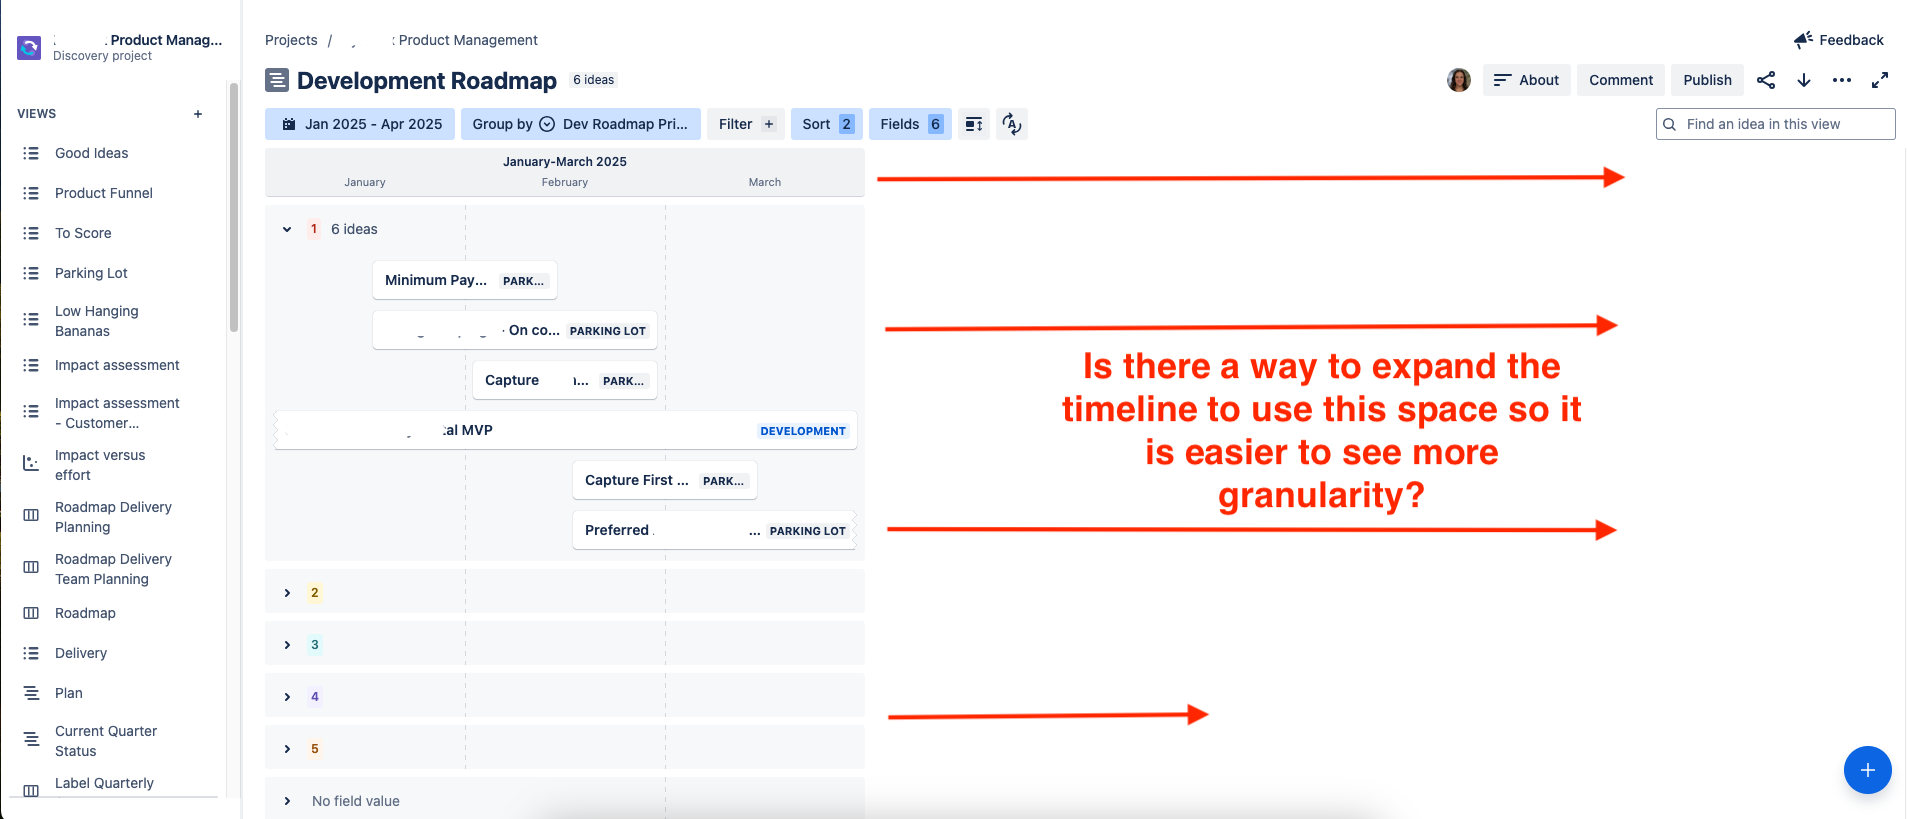This screenshot has height=819, width=1907.
Task: Open the MVP idea card marked Development
Action: click(x=566, y=430)
